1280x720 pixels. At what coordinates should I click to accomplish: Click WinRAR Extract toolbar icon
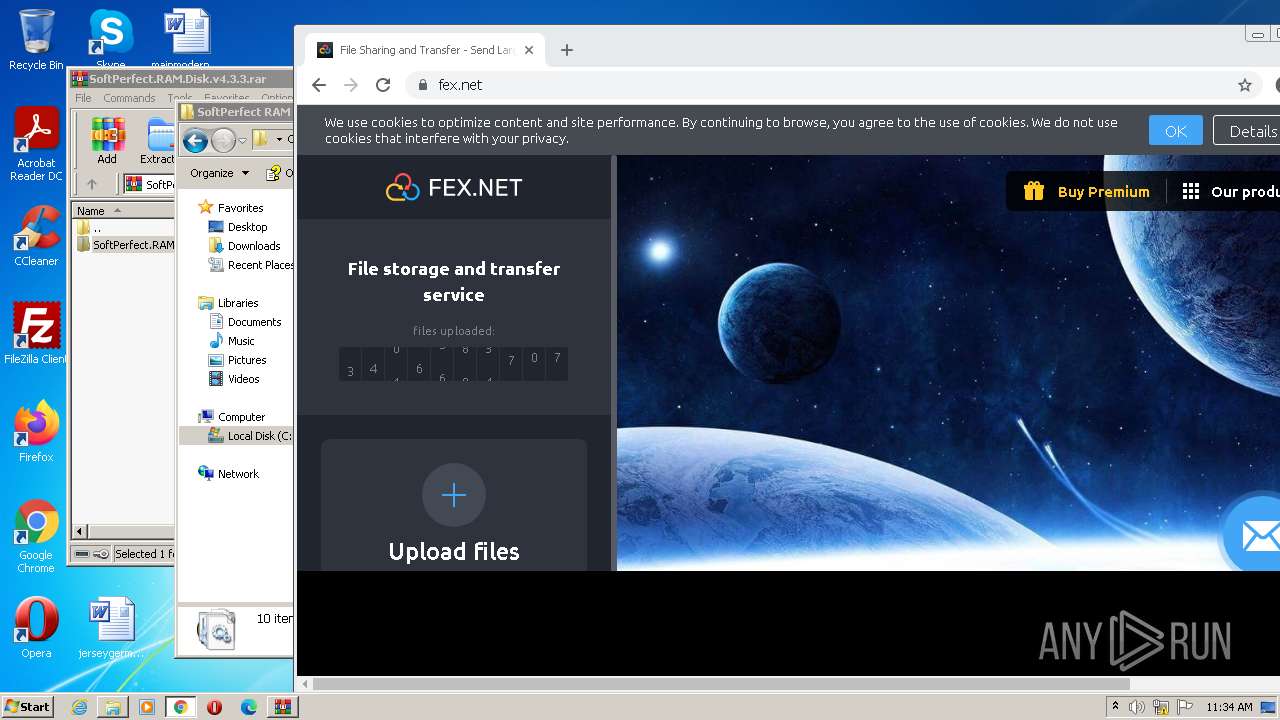(157, 140)
